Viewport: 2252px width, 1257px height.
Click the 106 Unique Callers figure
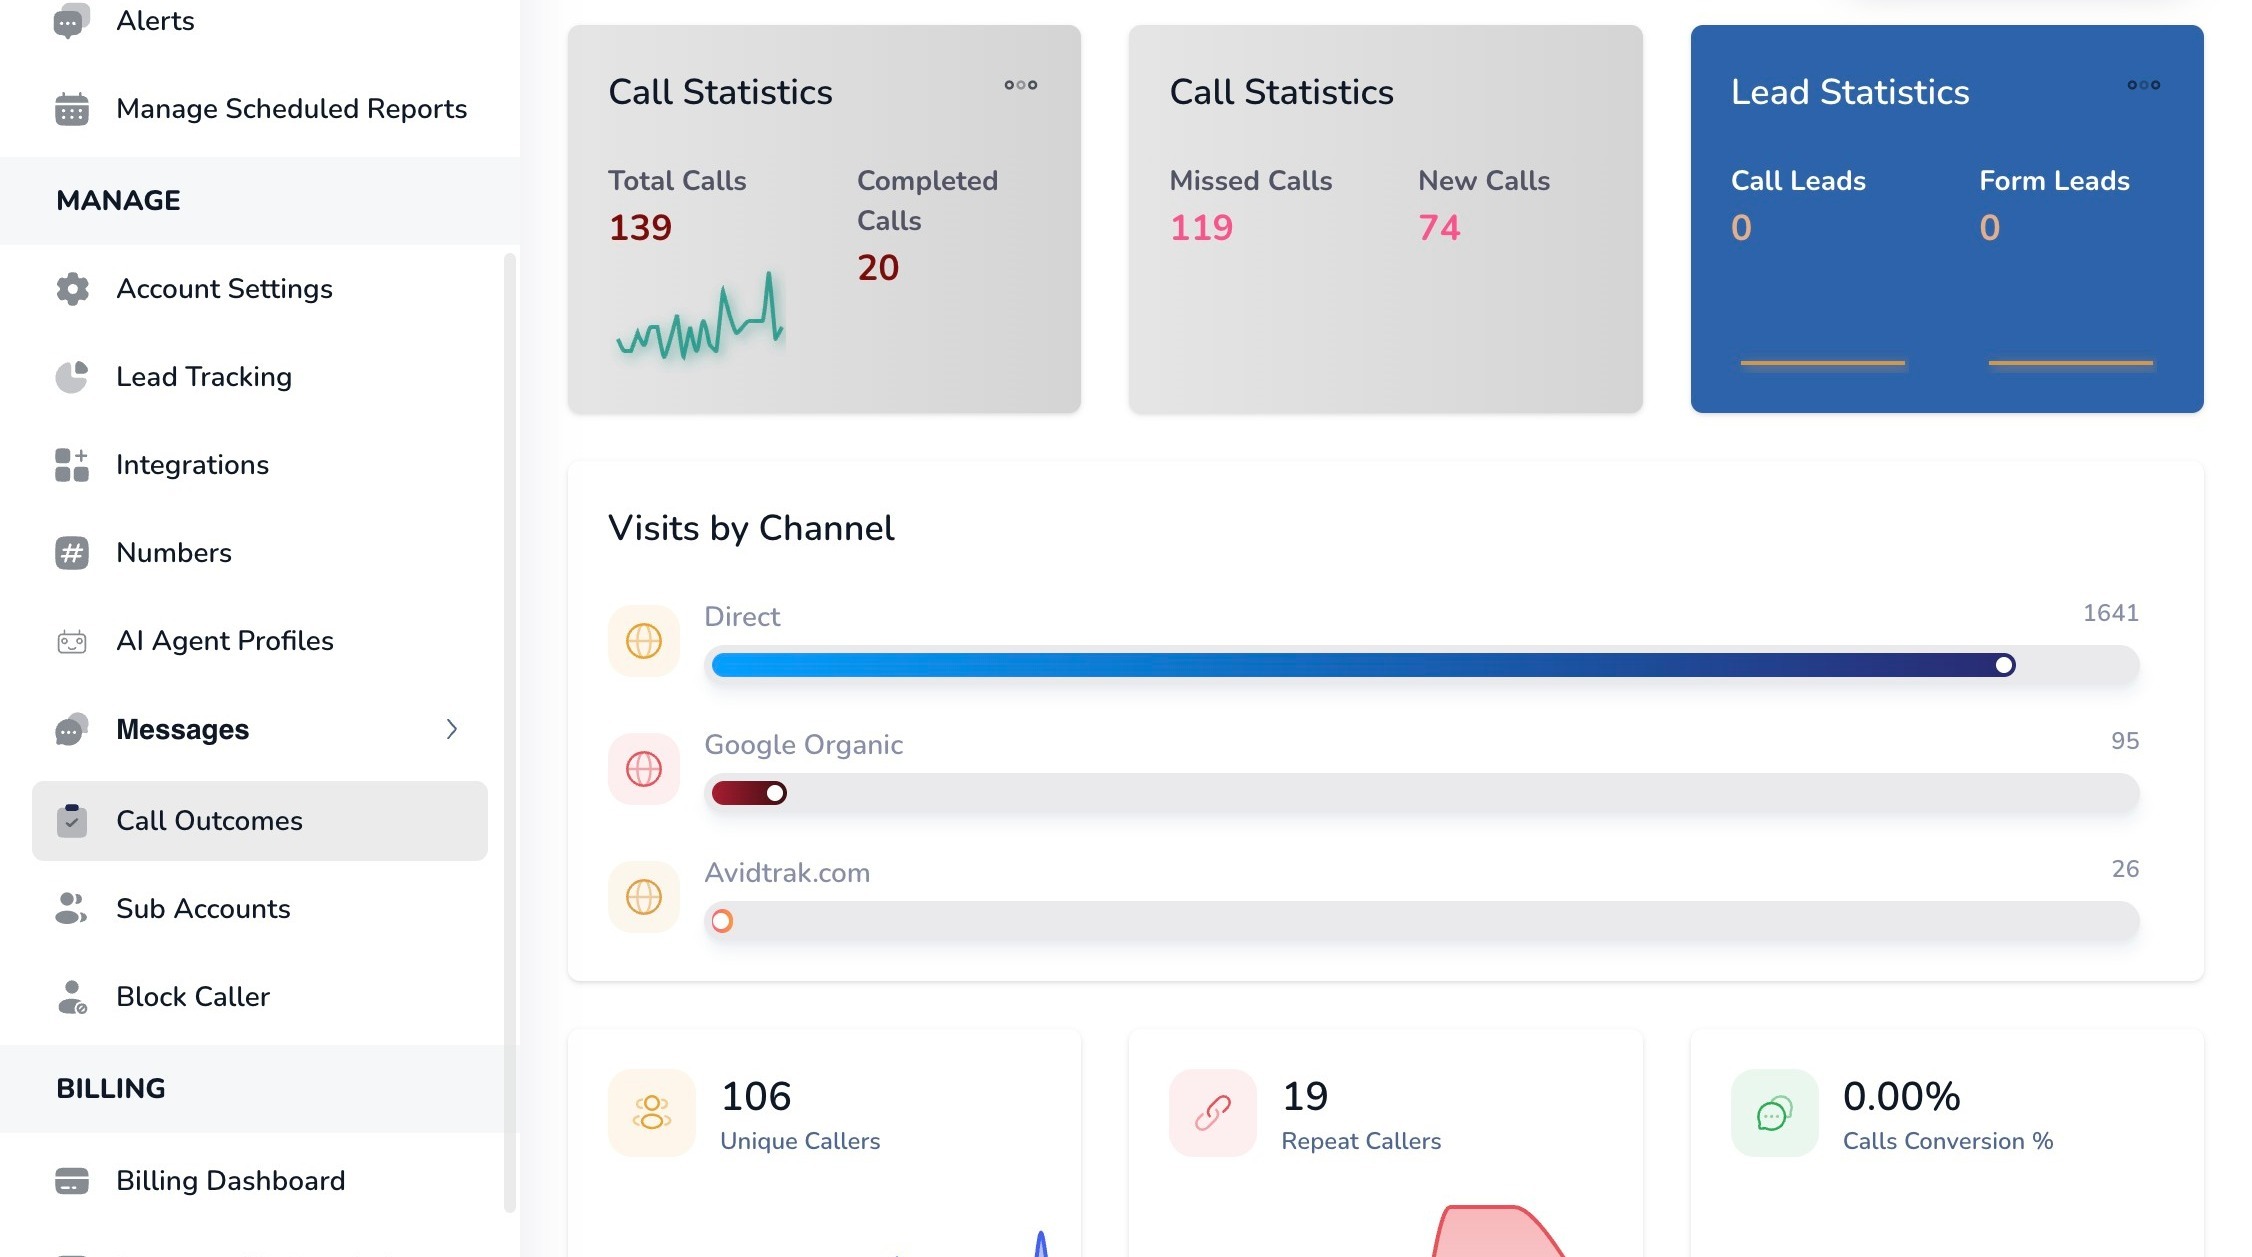click(756, 1097)
